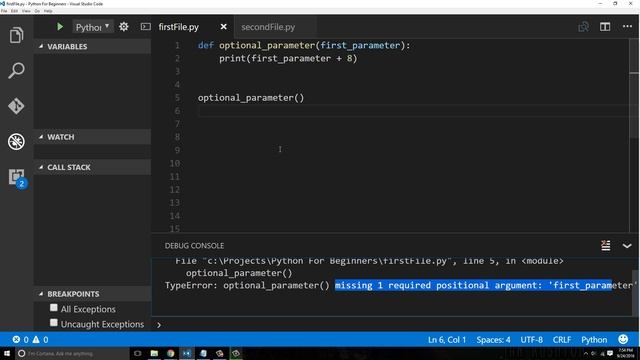Open the Explorer view in activity bar
The width and height of the screenshot is (640, 360).
[16, 35]
